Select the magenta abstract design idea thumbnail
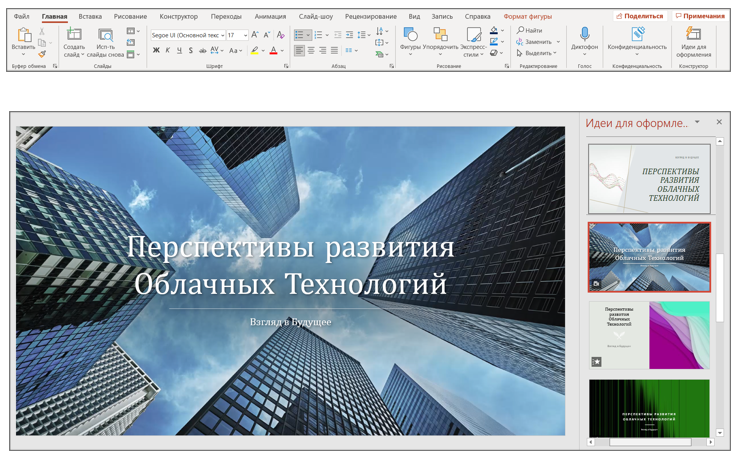The image size is (739, 462). pyautogui.click(x=649, y=335)
